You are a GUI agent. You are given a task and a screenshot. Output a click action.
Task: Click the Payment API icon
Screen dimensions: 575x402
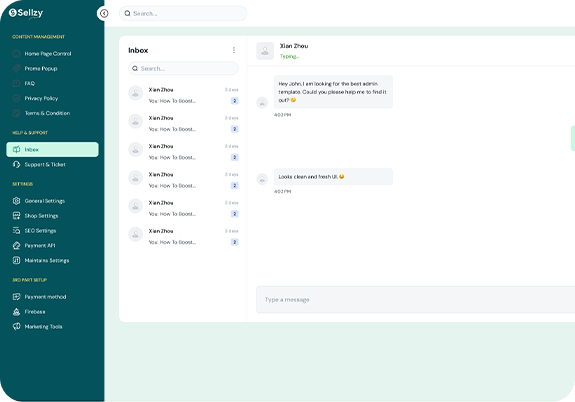pyautogui.click(x=17, y=245)
